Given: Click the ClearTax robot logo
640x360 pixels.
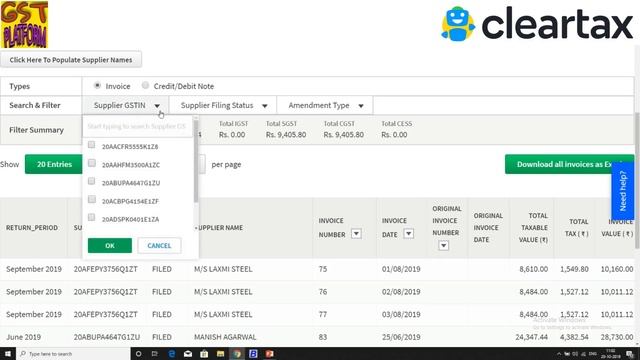Looking at the screenshot, I should click(x=458, y=24).
